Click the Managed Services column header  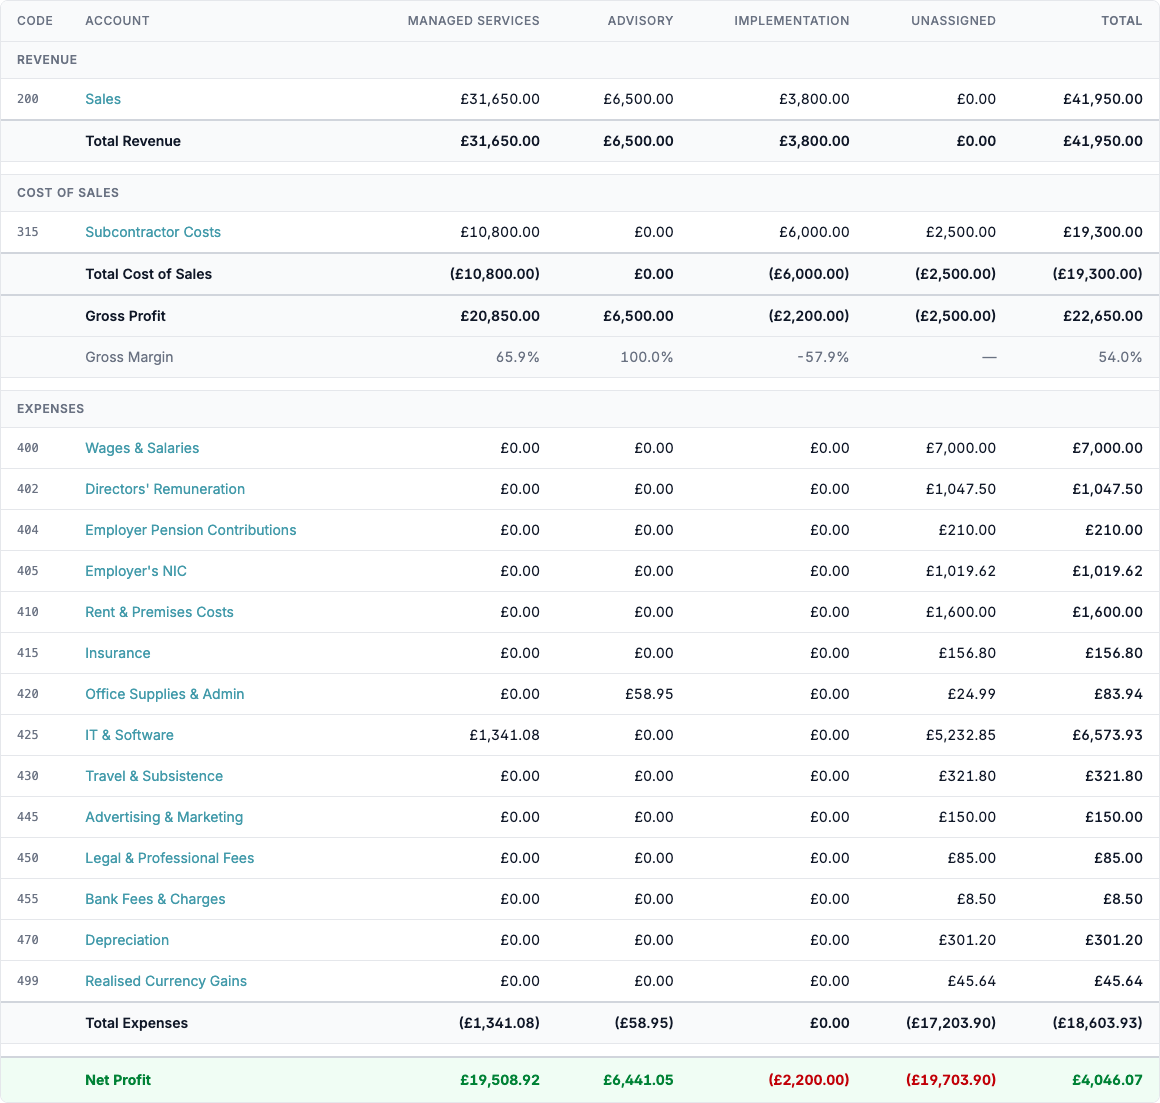473,21
